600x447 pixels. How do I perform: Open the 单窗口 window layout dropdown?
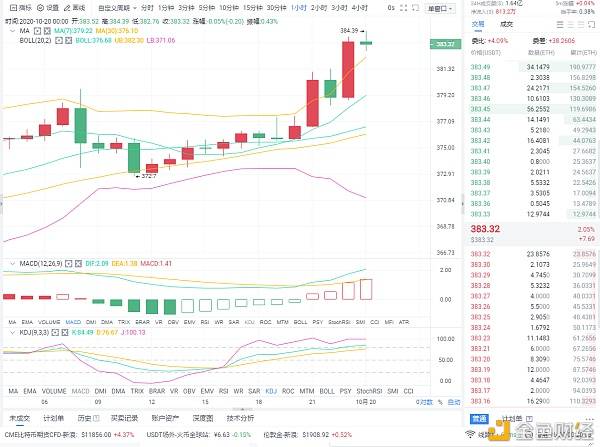438,7
